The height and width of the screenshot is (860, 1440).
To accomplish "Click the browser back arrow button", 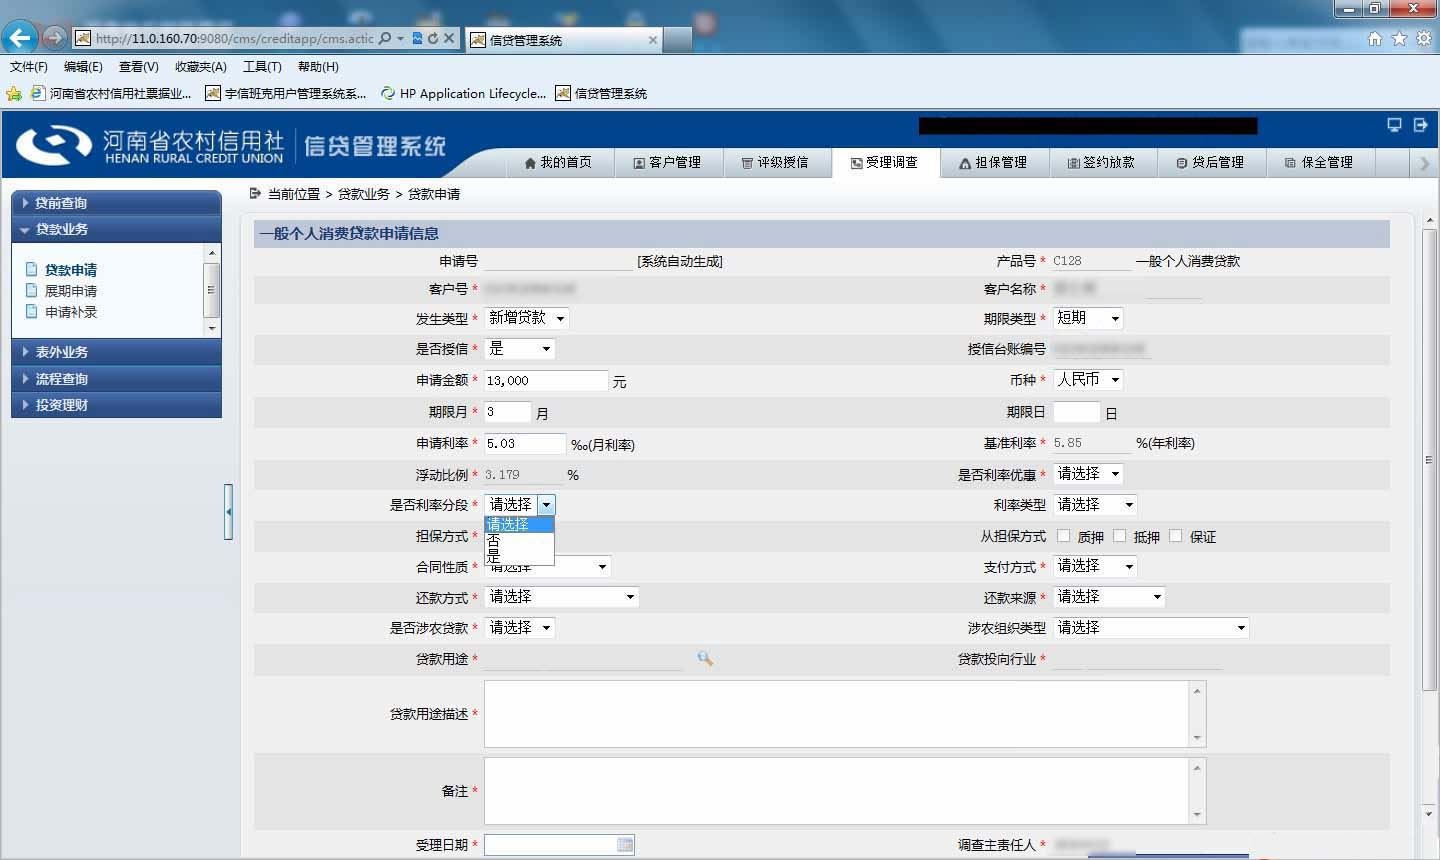I will pos(19,38).
